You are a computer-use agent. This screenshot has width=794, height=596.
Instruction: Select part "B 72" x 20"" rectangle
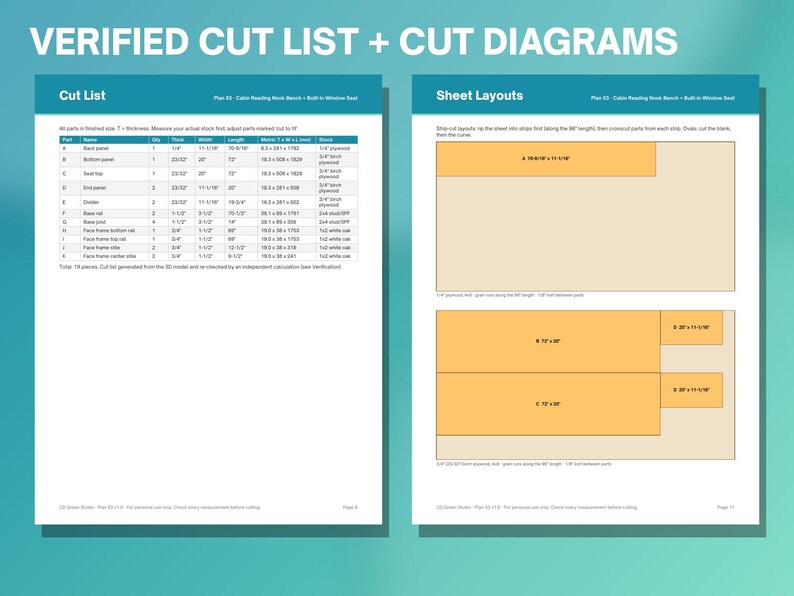click(x=548, y=341)
